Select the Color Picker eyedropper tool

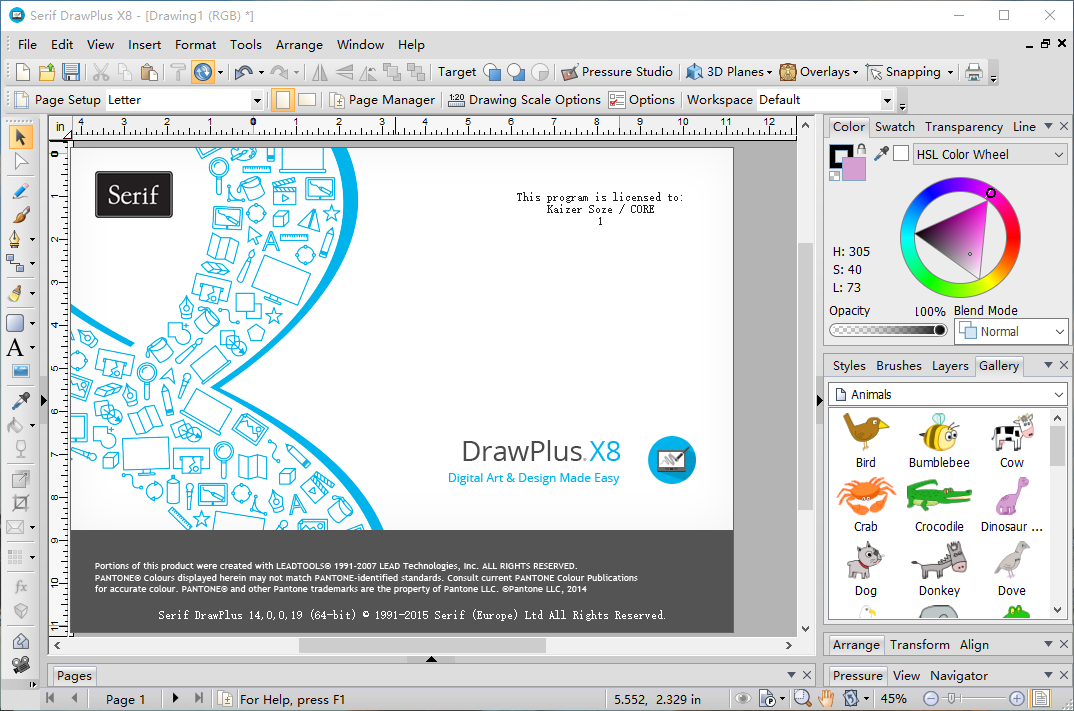click(19, 400)
